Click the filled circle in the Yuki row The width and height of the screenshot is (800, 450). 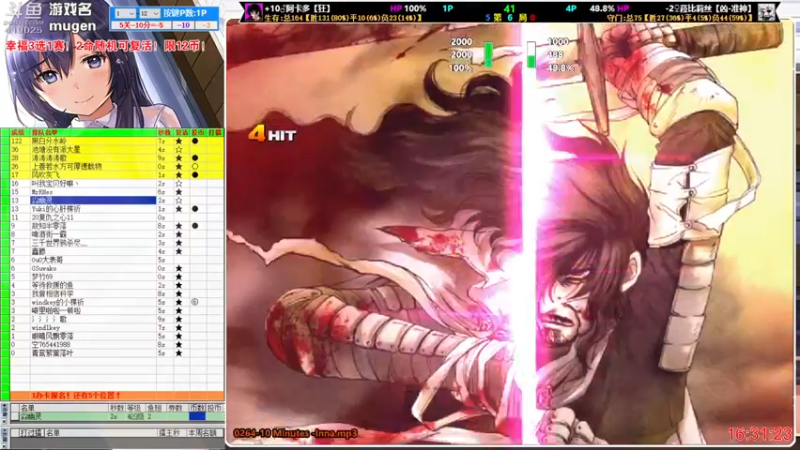tap(195, 209)
